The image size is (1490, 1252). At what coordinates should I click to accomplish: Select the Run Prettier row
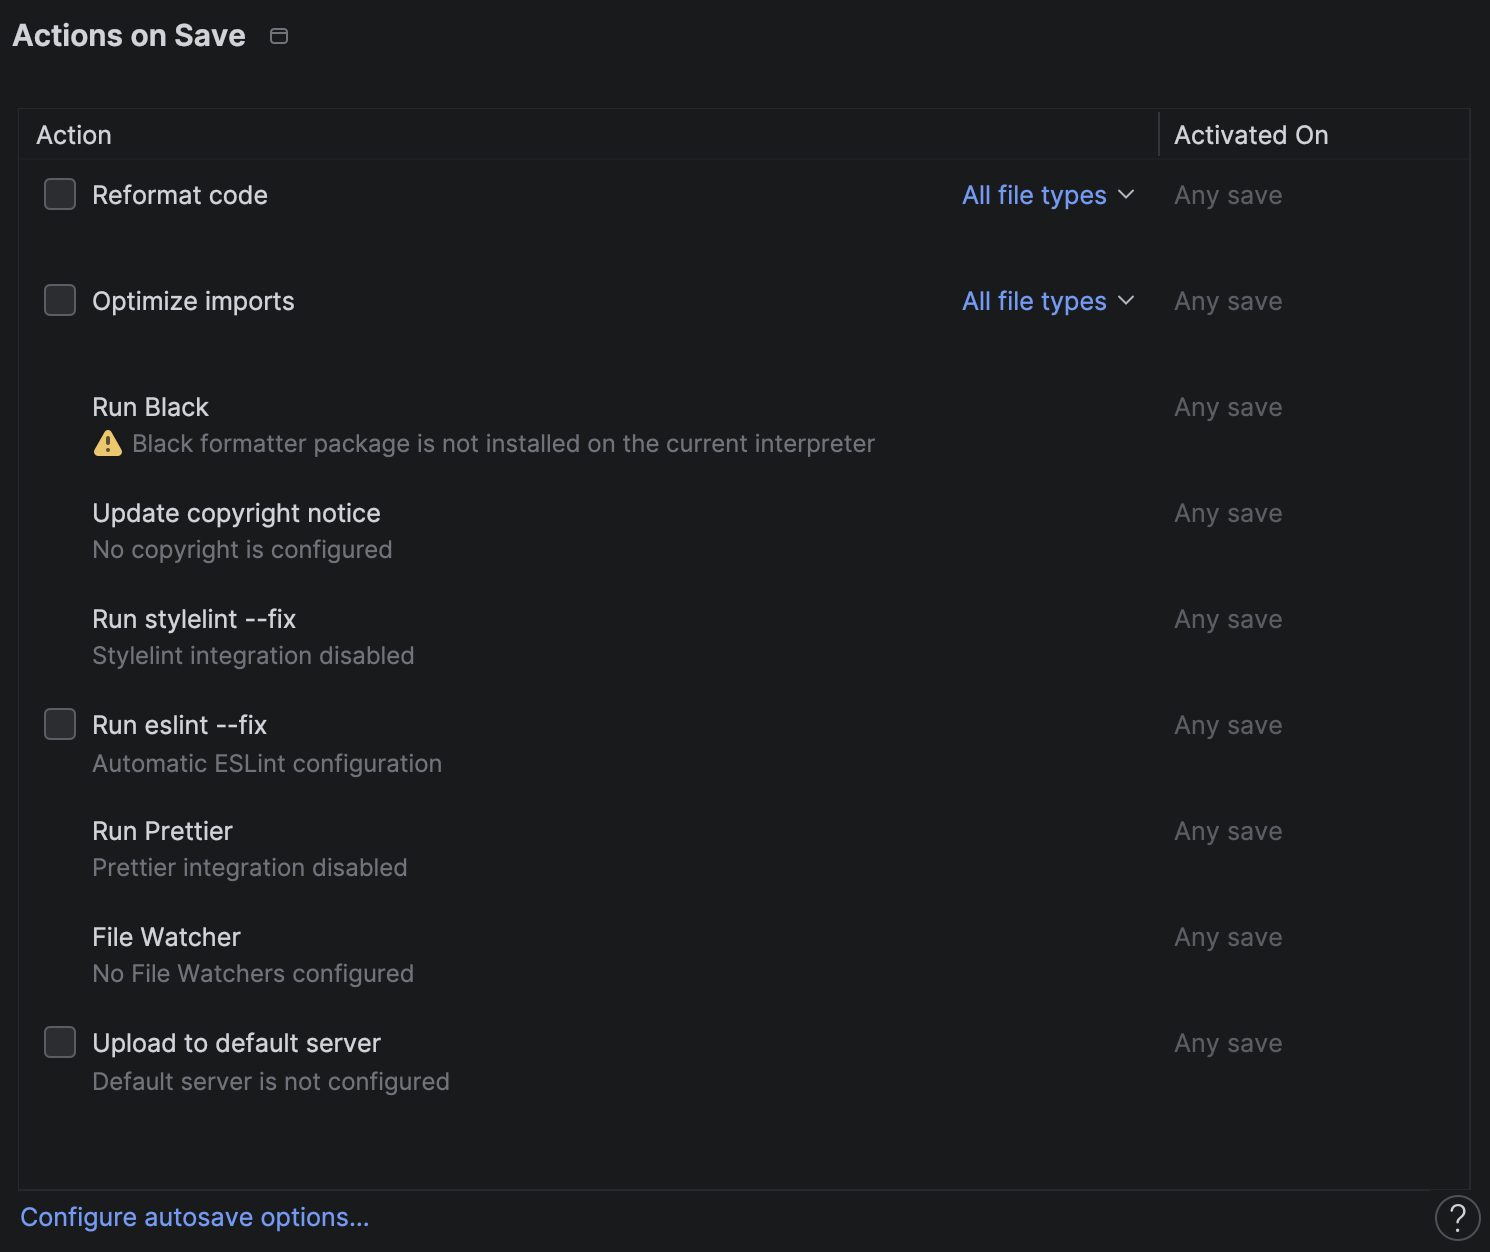(x=162, y=831)
